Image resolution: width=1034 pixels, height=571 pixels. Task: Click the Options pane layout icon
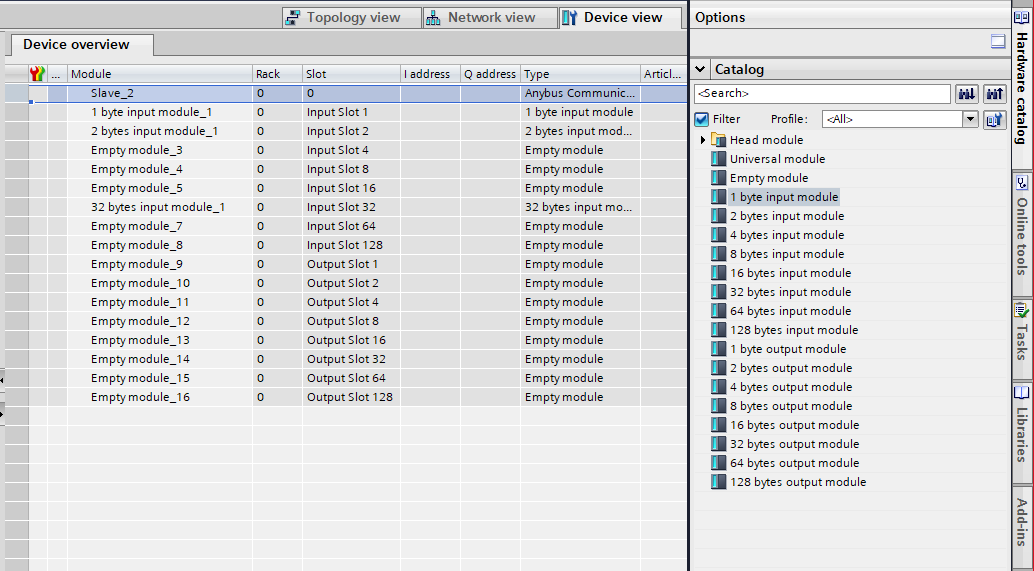pos(998,42)
